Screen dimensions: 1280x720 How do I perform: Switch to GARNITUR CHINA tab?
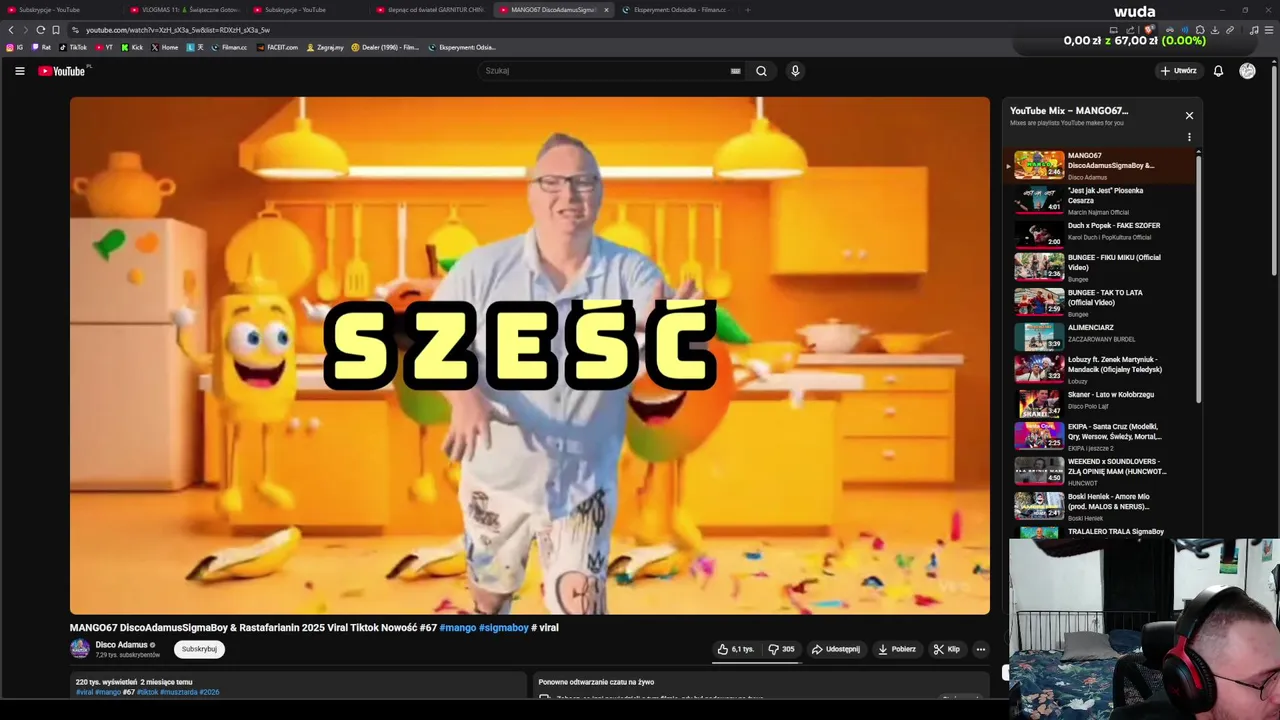click(x=431, y=10)
